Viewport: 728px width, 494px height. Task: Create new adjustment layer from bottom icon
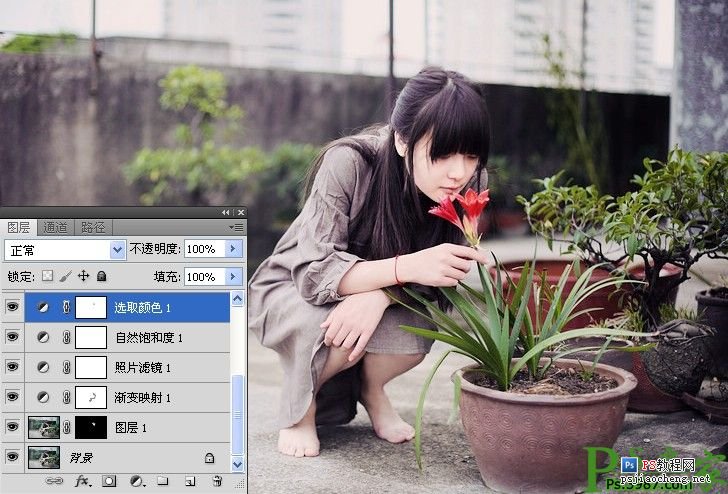coord(136,481)
